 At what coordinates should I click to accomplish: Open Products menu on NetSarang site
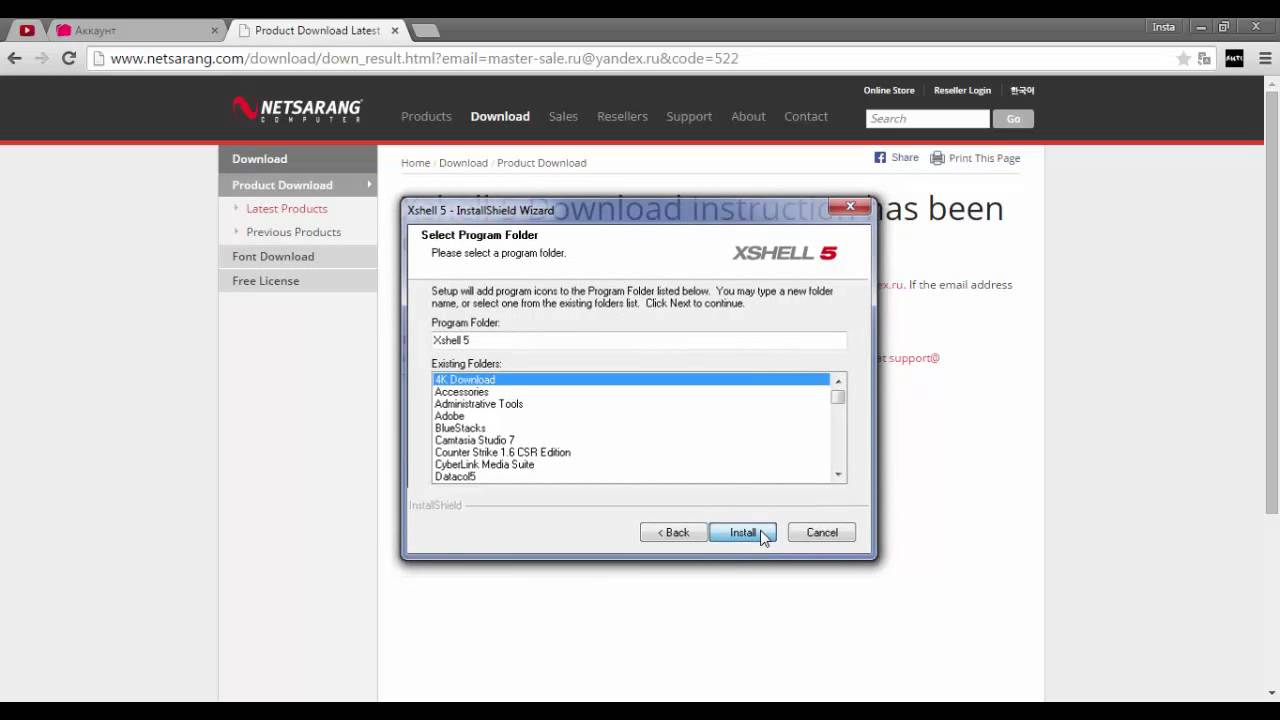click(426, 117)
